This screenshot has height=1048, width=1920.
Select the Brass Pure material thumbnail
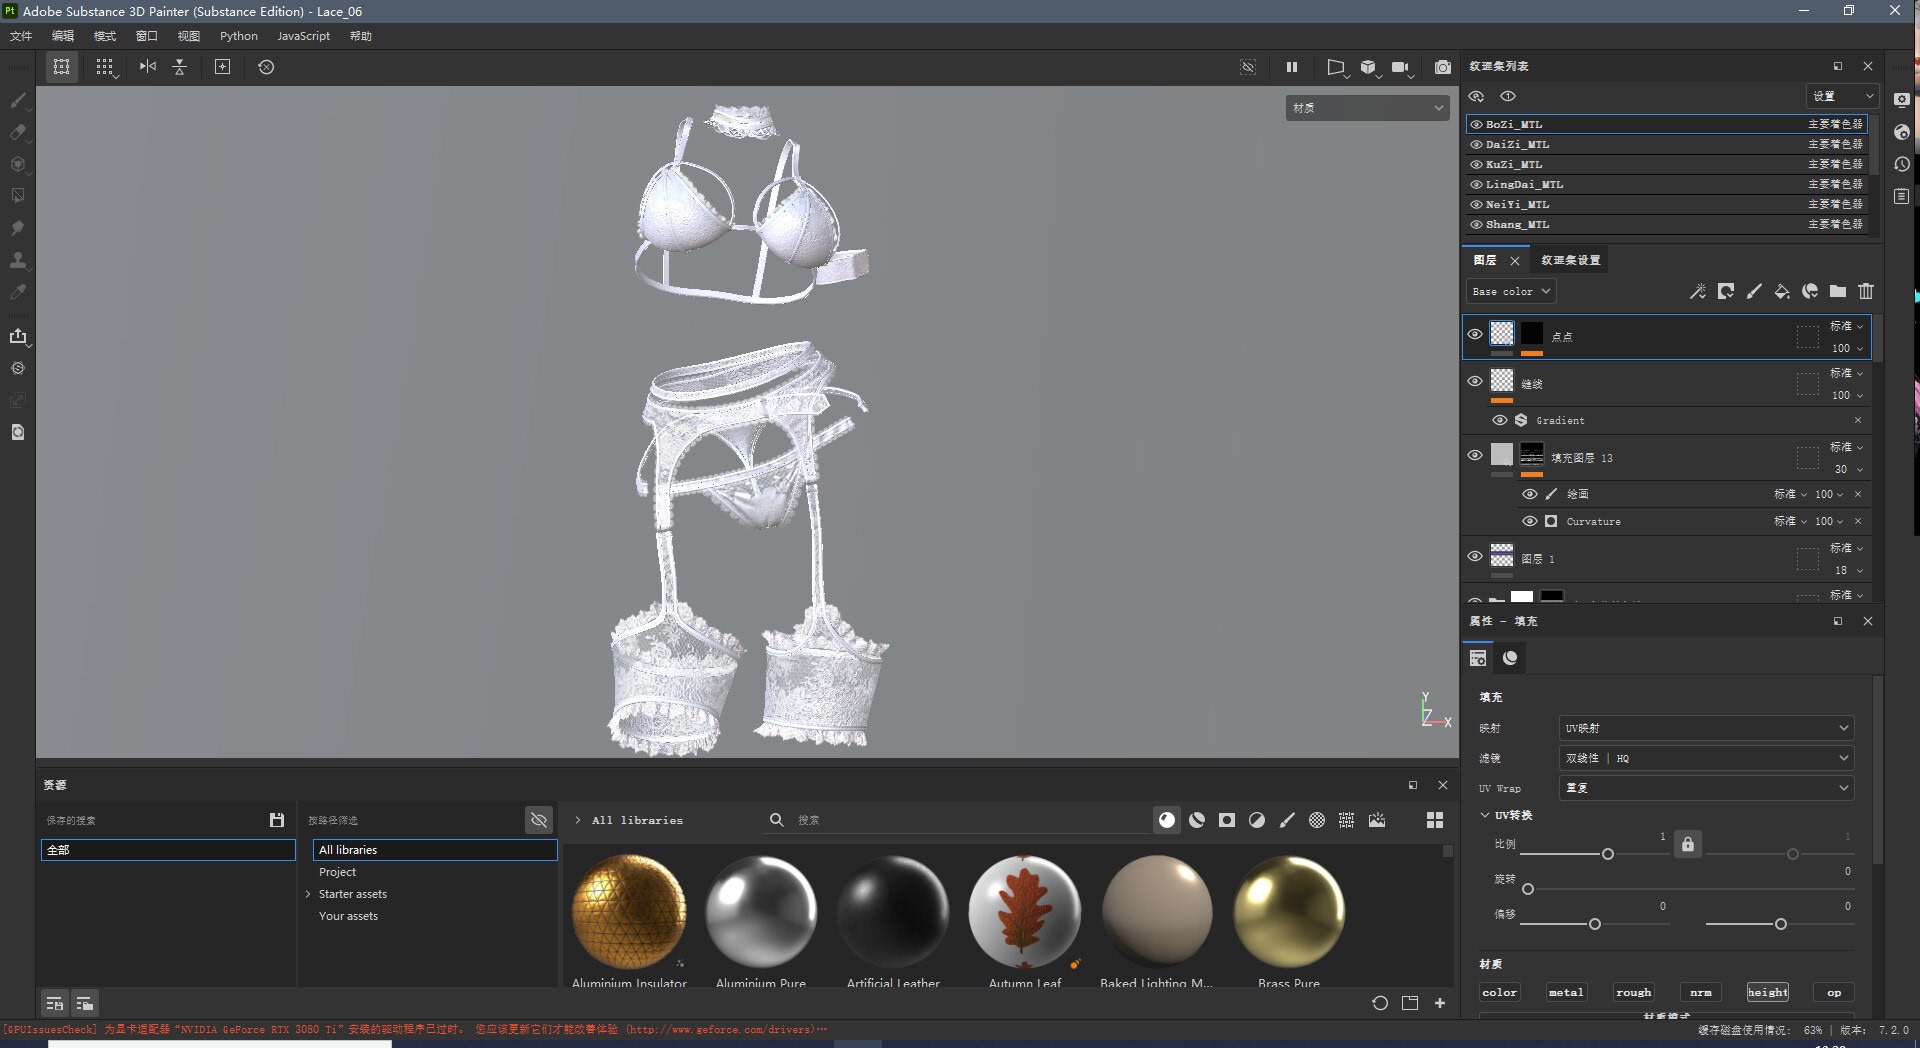(1288, 911)
